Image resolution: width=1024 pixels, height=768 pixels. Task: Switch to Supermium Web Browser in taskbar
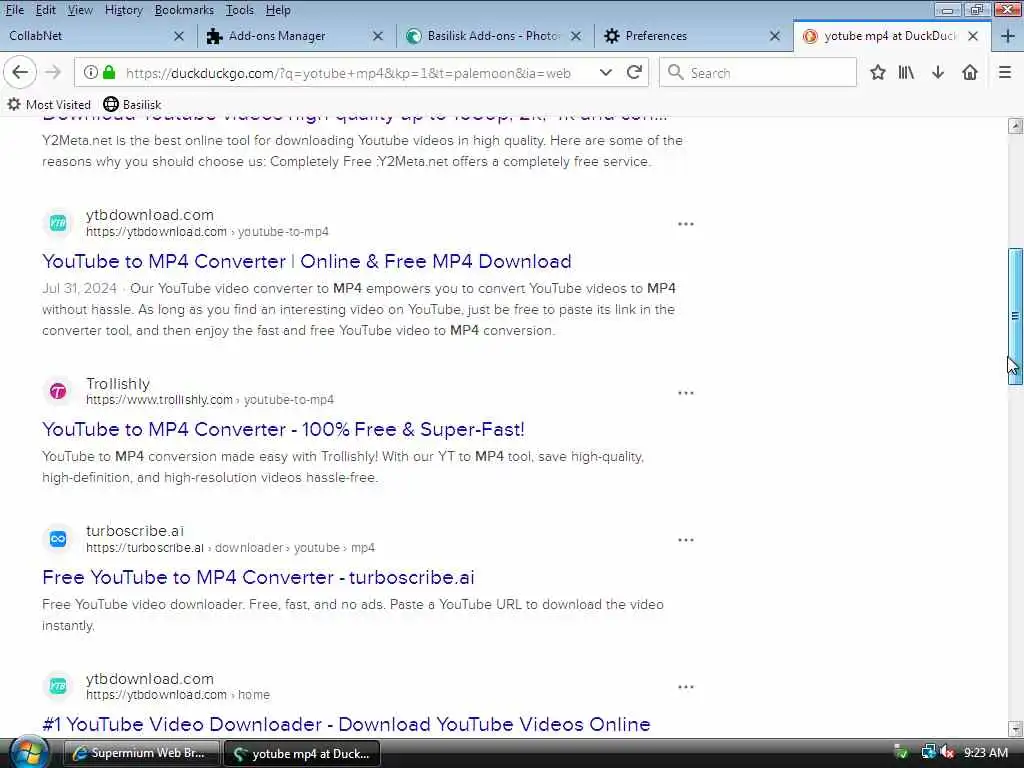pos(140,753)
